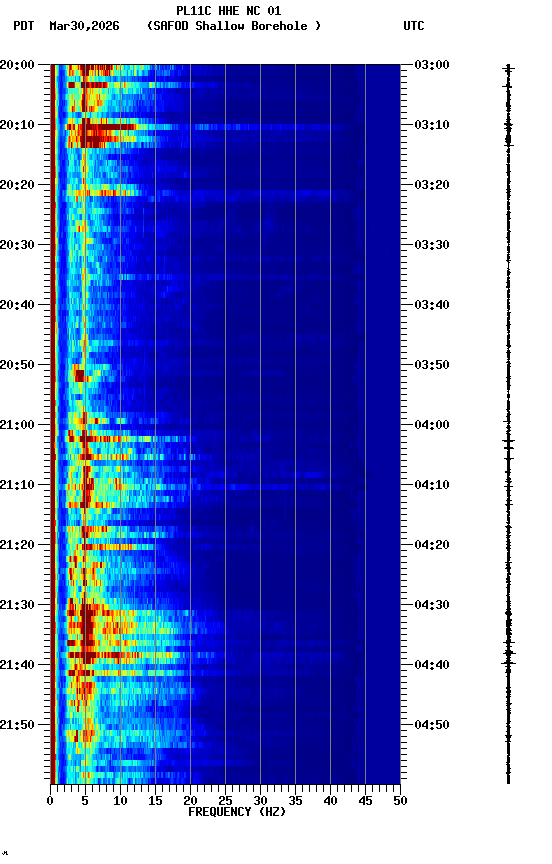Click the 03:40 UTC time label

(432, 305)
